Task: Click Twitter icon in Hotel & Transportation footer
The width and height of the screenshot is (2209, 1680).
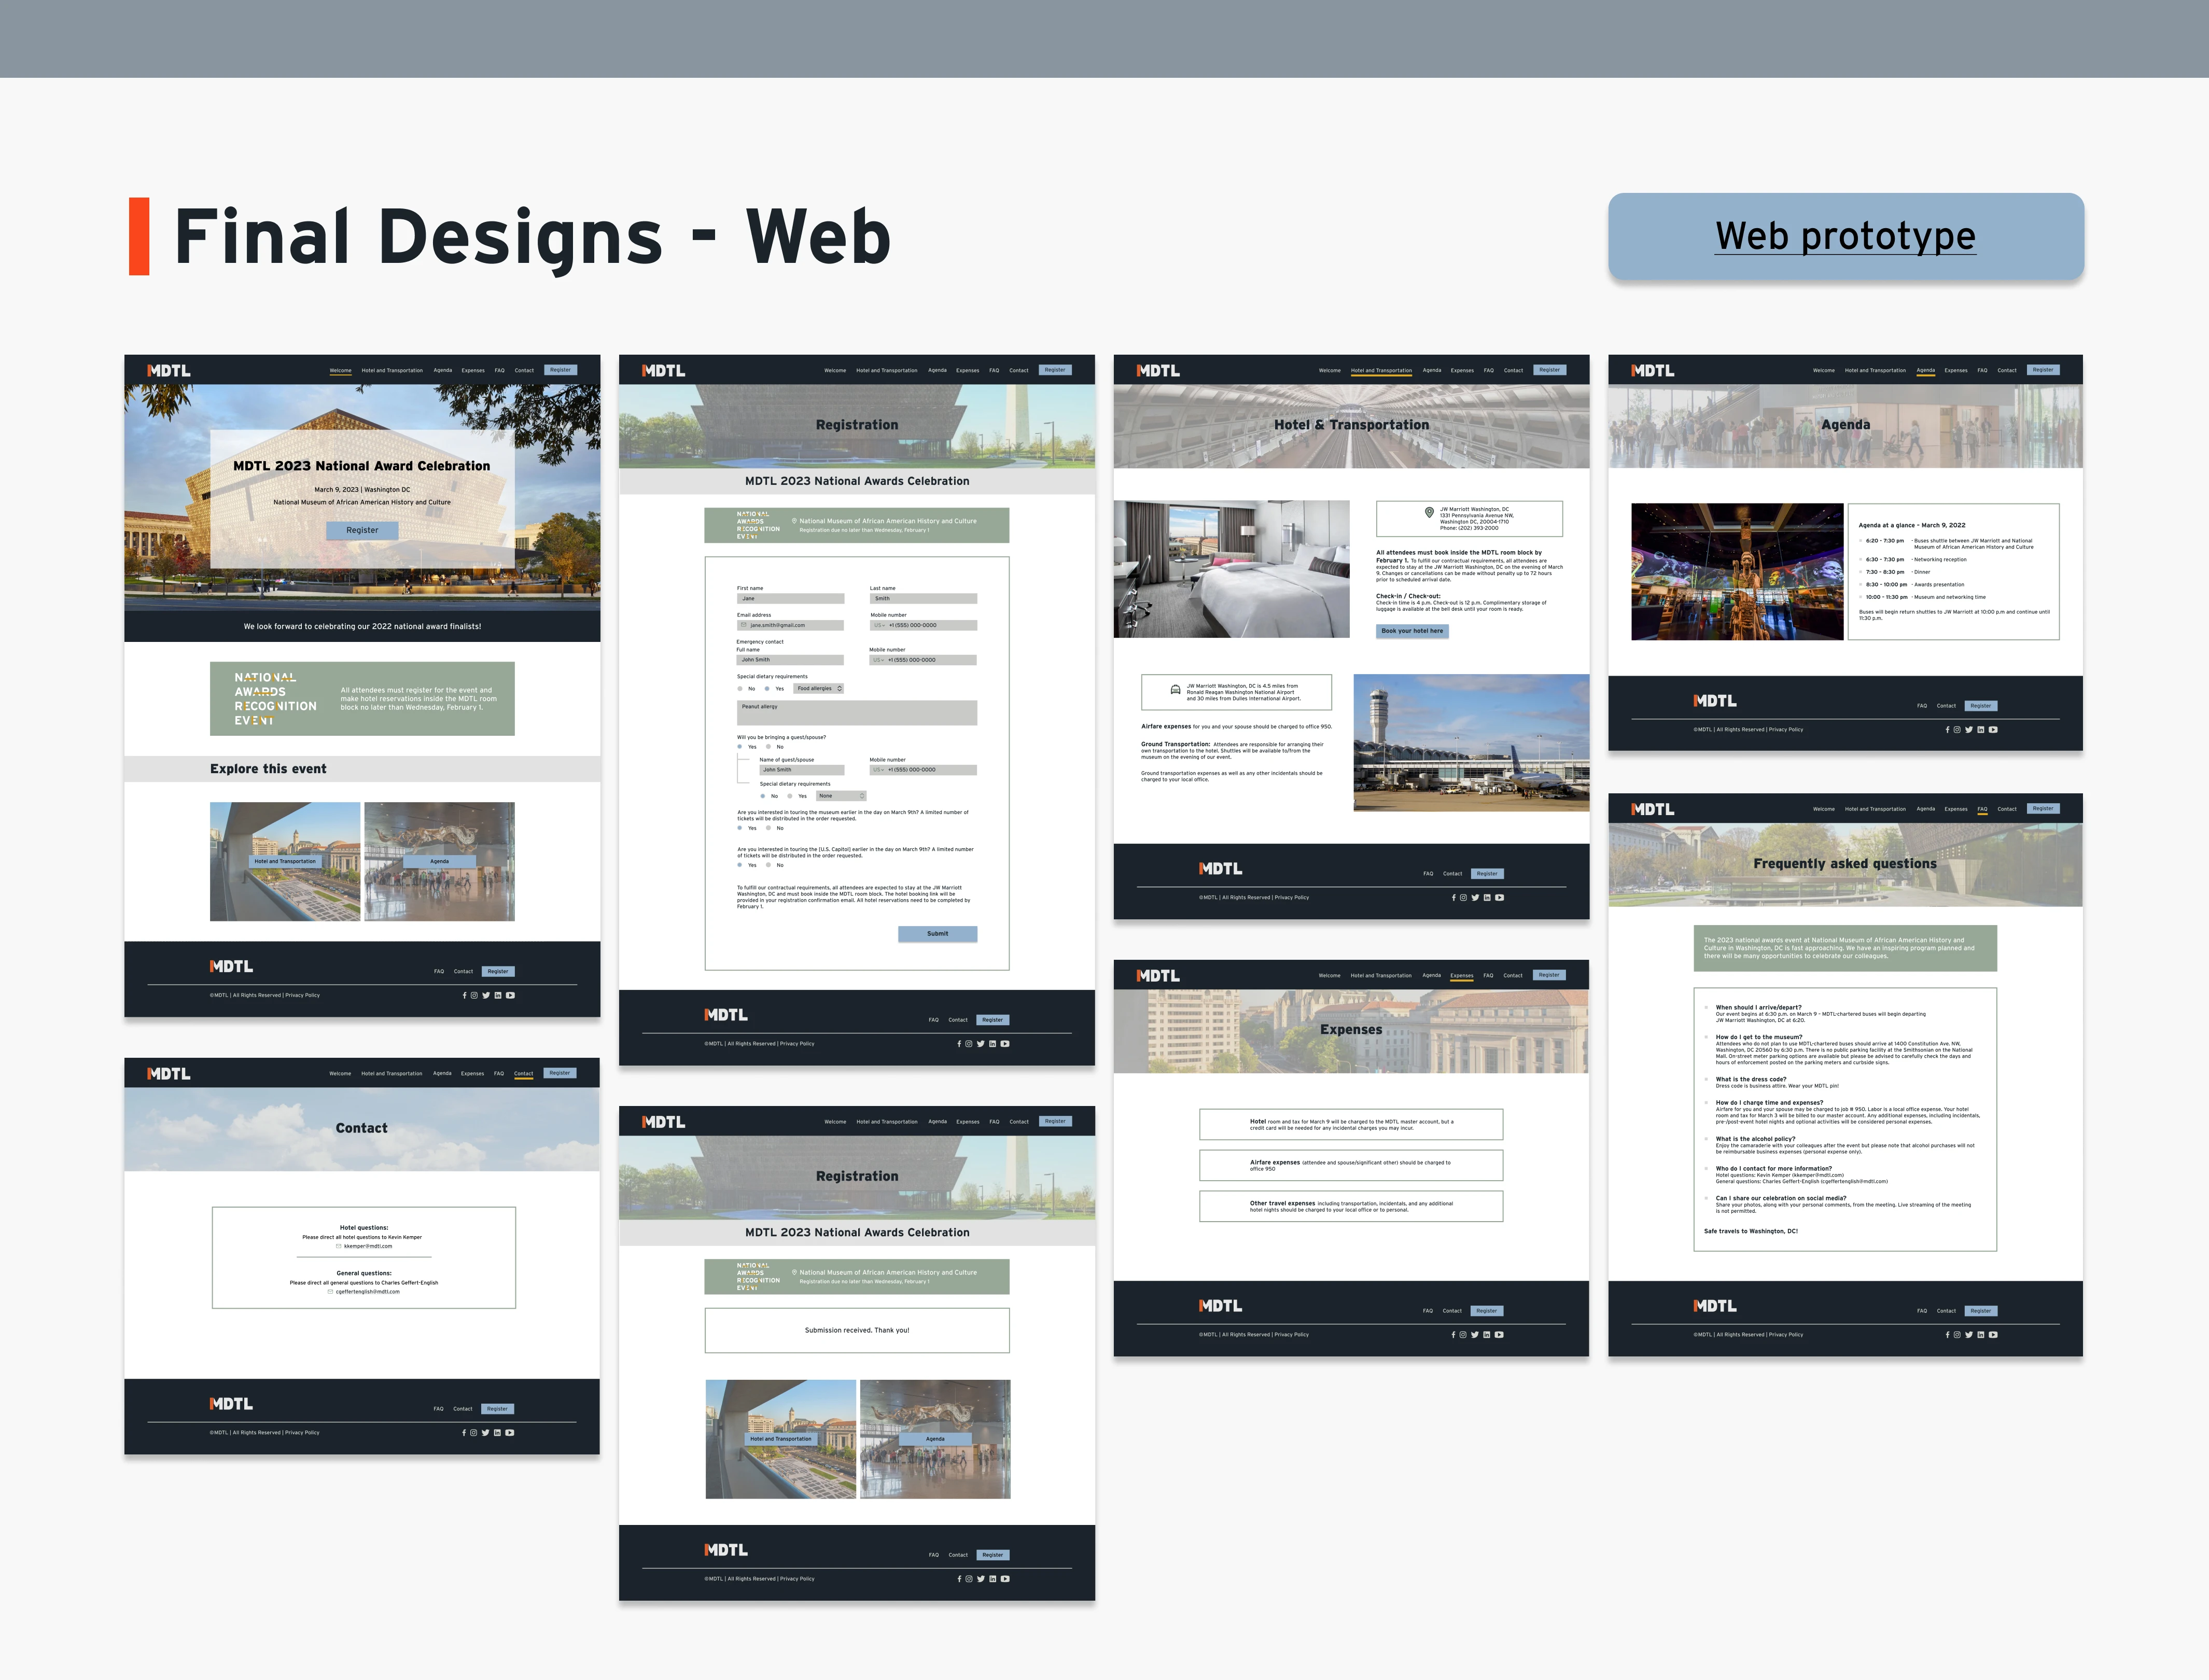Action: pos(1475,897)
